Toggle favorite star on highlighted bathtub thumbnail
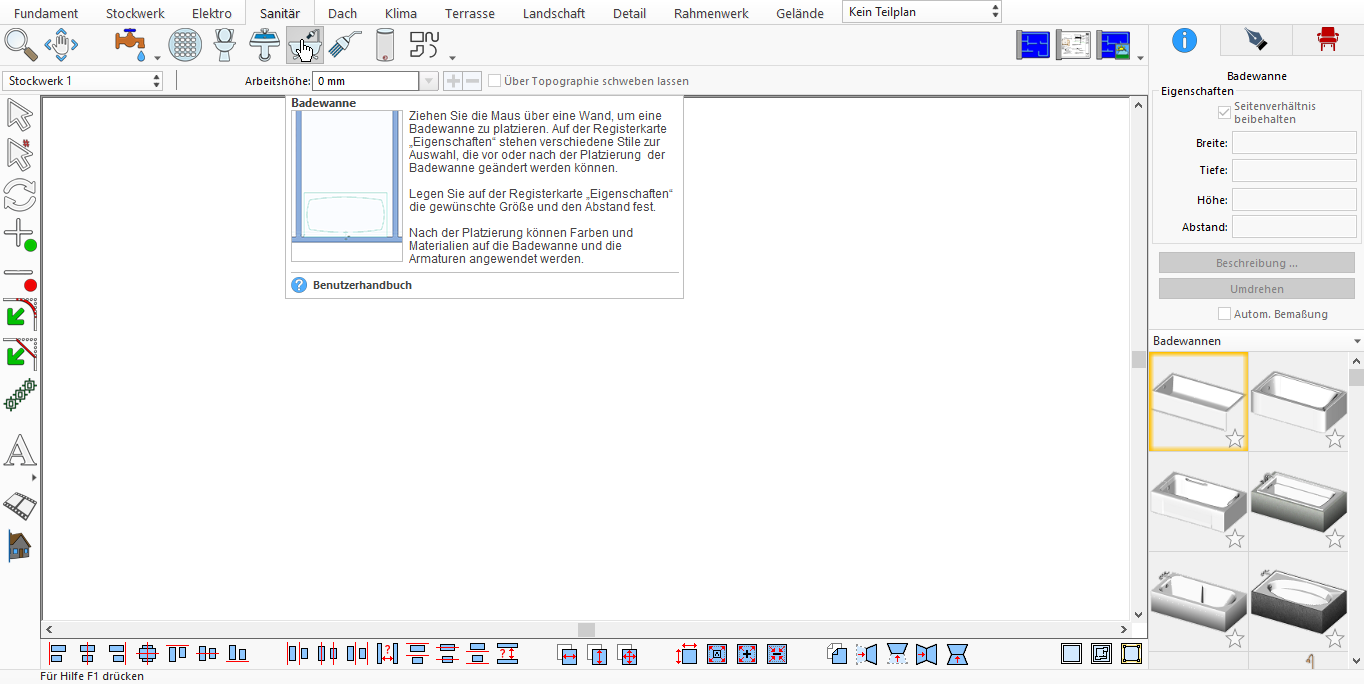This screenshot has height=684, width=1364. coord(1235,438)
